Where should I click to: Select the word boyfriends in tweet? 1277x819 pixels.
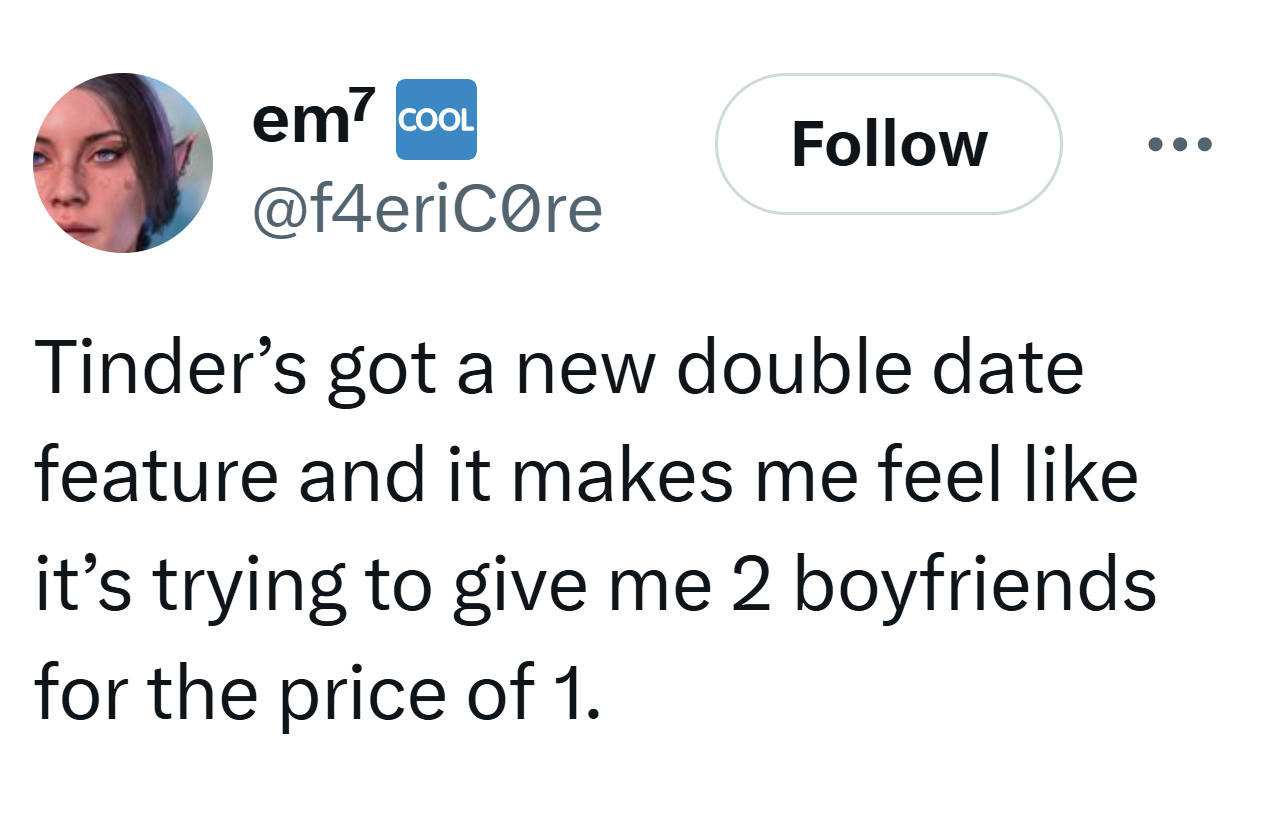pyautogui.click(x=974, y=588)
